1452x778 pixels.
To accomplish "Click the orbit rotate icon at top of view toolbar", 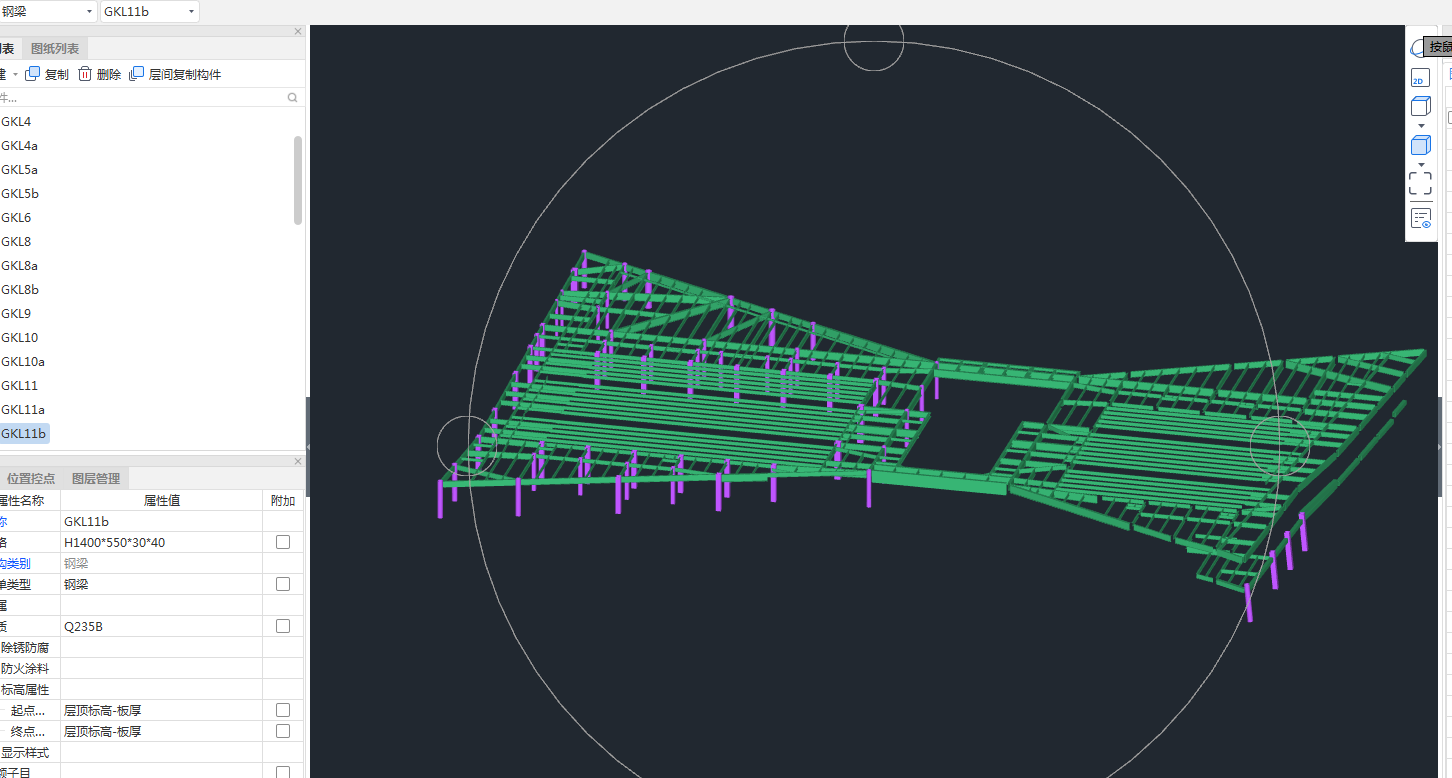I will [x=1416, y=48].
